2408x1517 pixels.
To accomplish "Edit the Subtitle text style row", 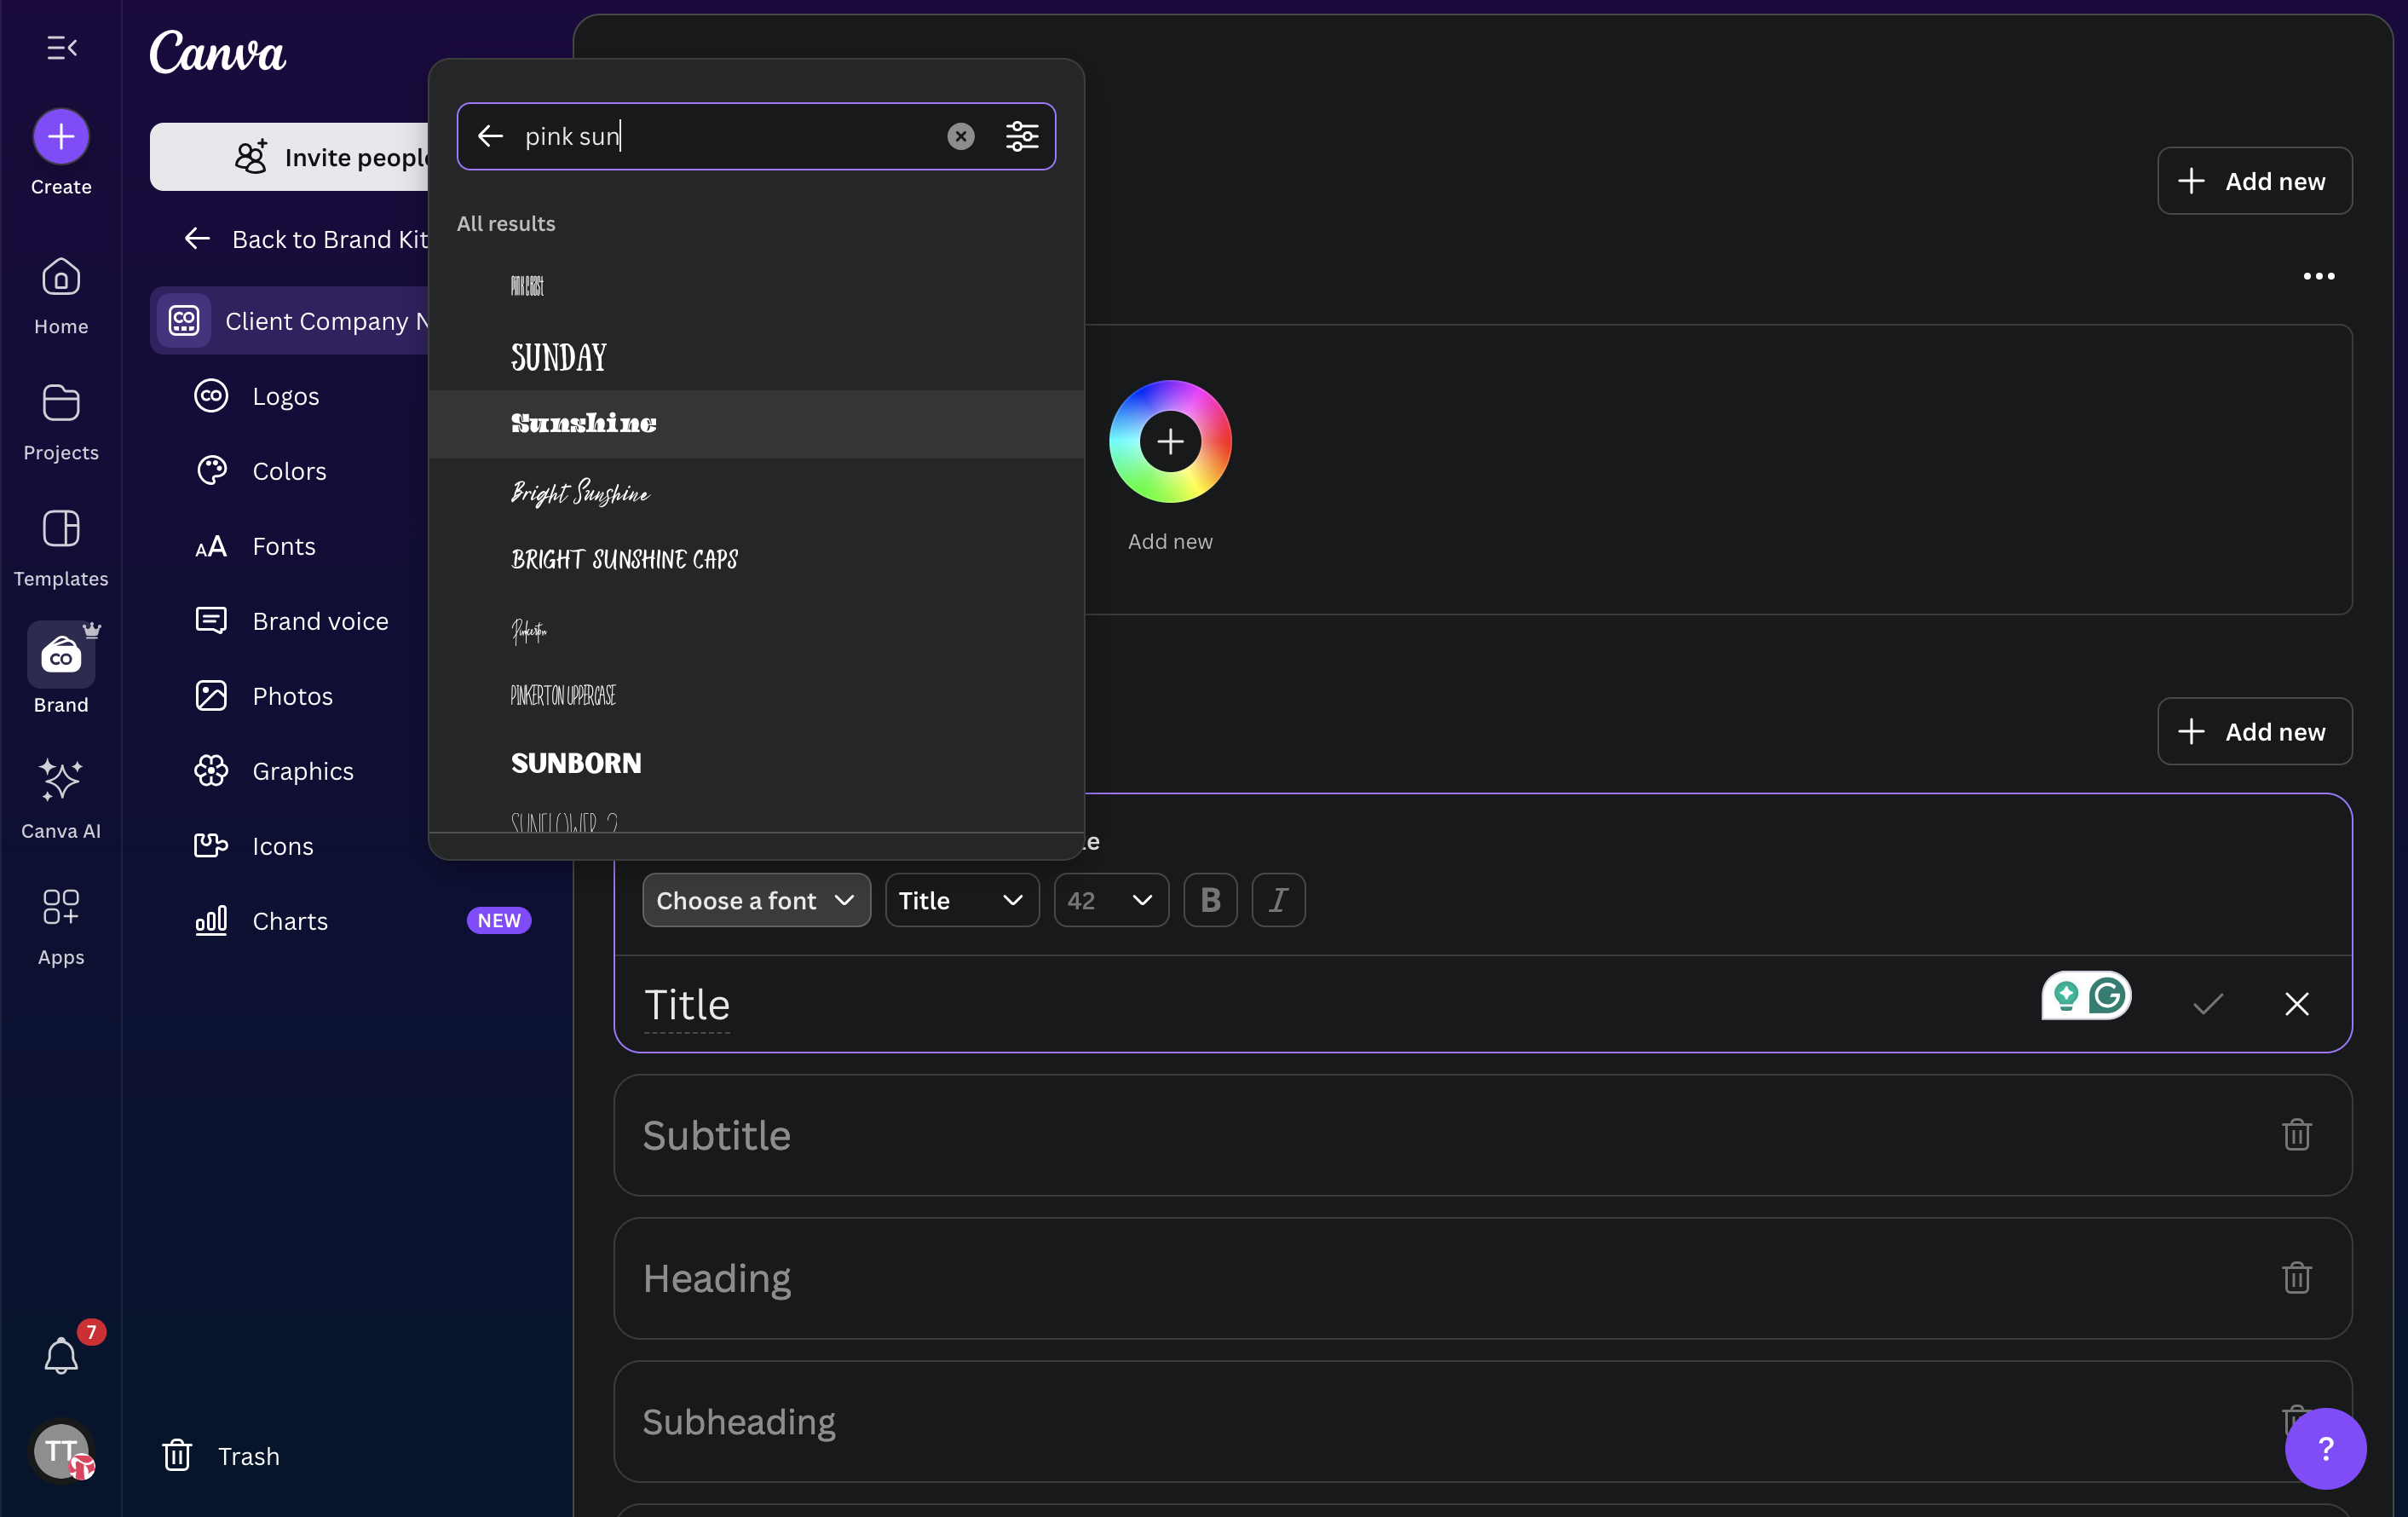I will [1482, 1135].
